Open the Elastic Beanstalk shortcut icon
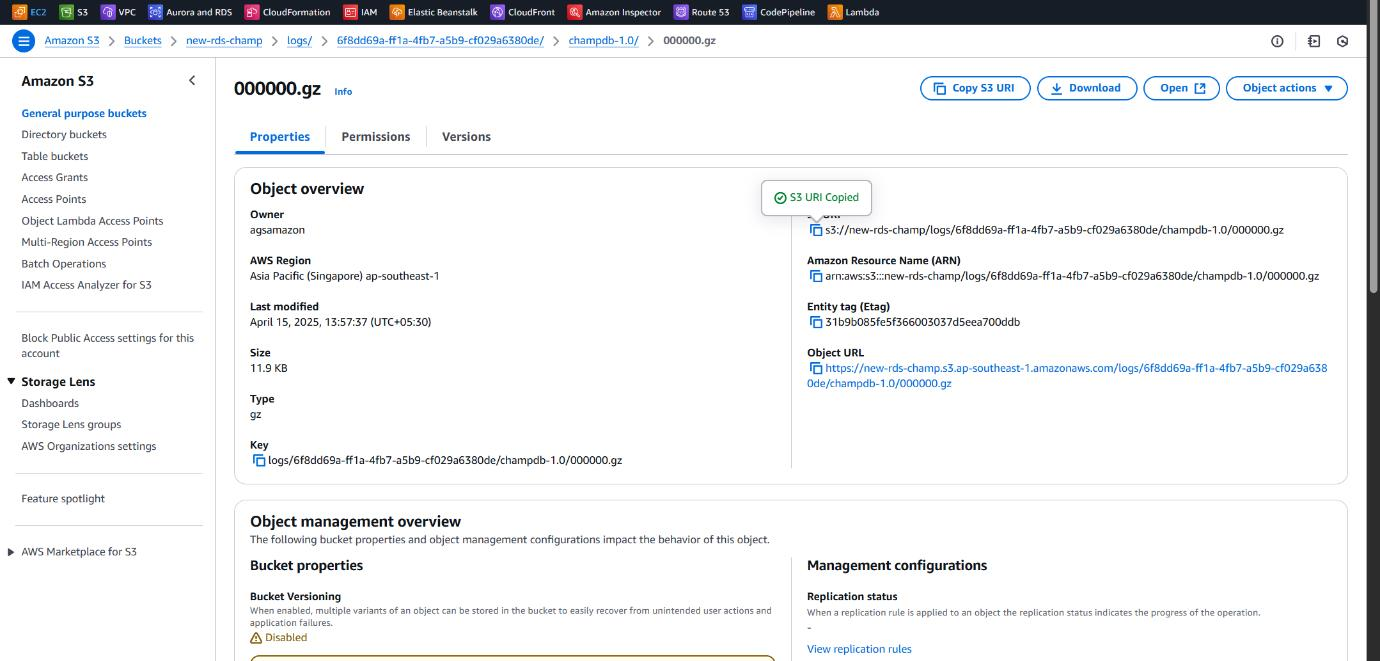This screenshot has width=1380, height=661. (397, 12)
